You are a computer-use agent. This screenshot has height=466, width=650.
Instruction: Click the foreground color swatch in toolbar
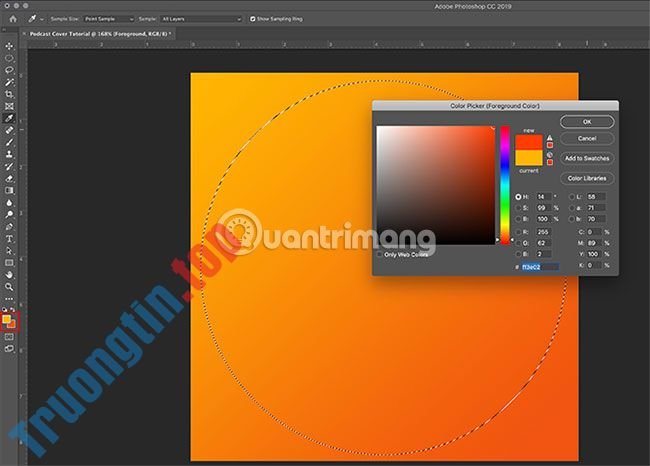pyautogui.click(x=6, y=319)
